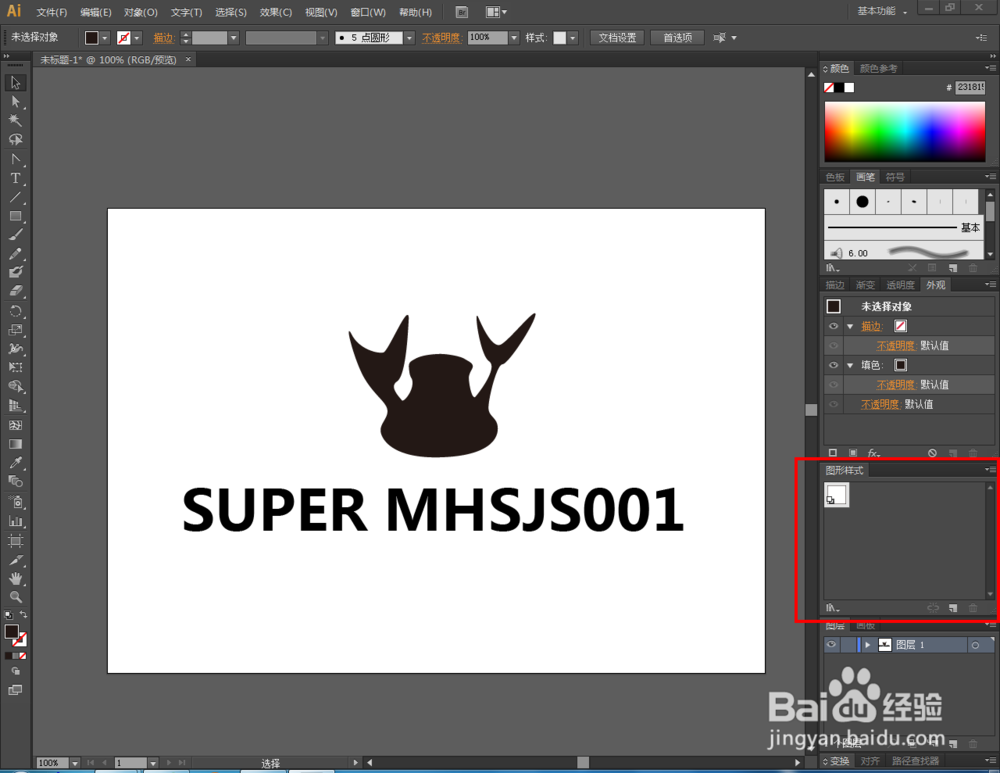1000x773 pixels.
Task: Open the stroke weight dropdown
Action: pyautogui.click(x=233, y=38)
